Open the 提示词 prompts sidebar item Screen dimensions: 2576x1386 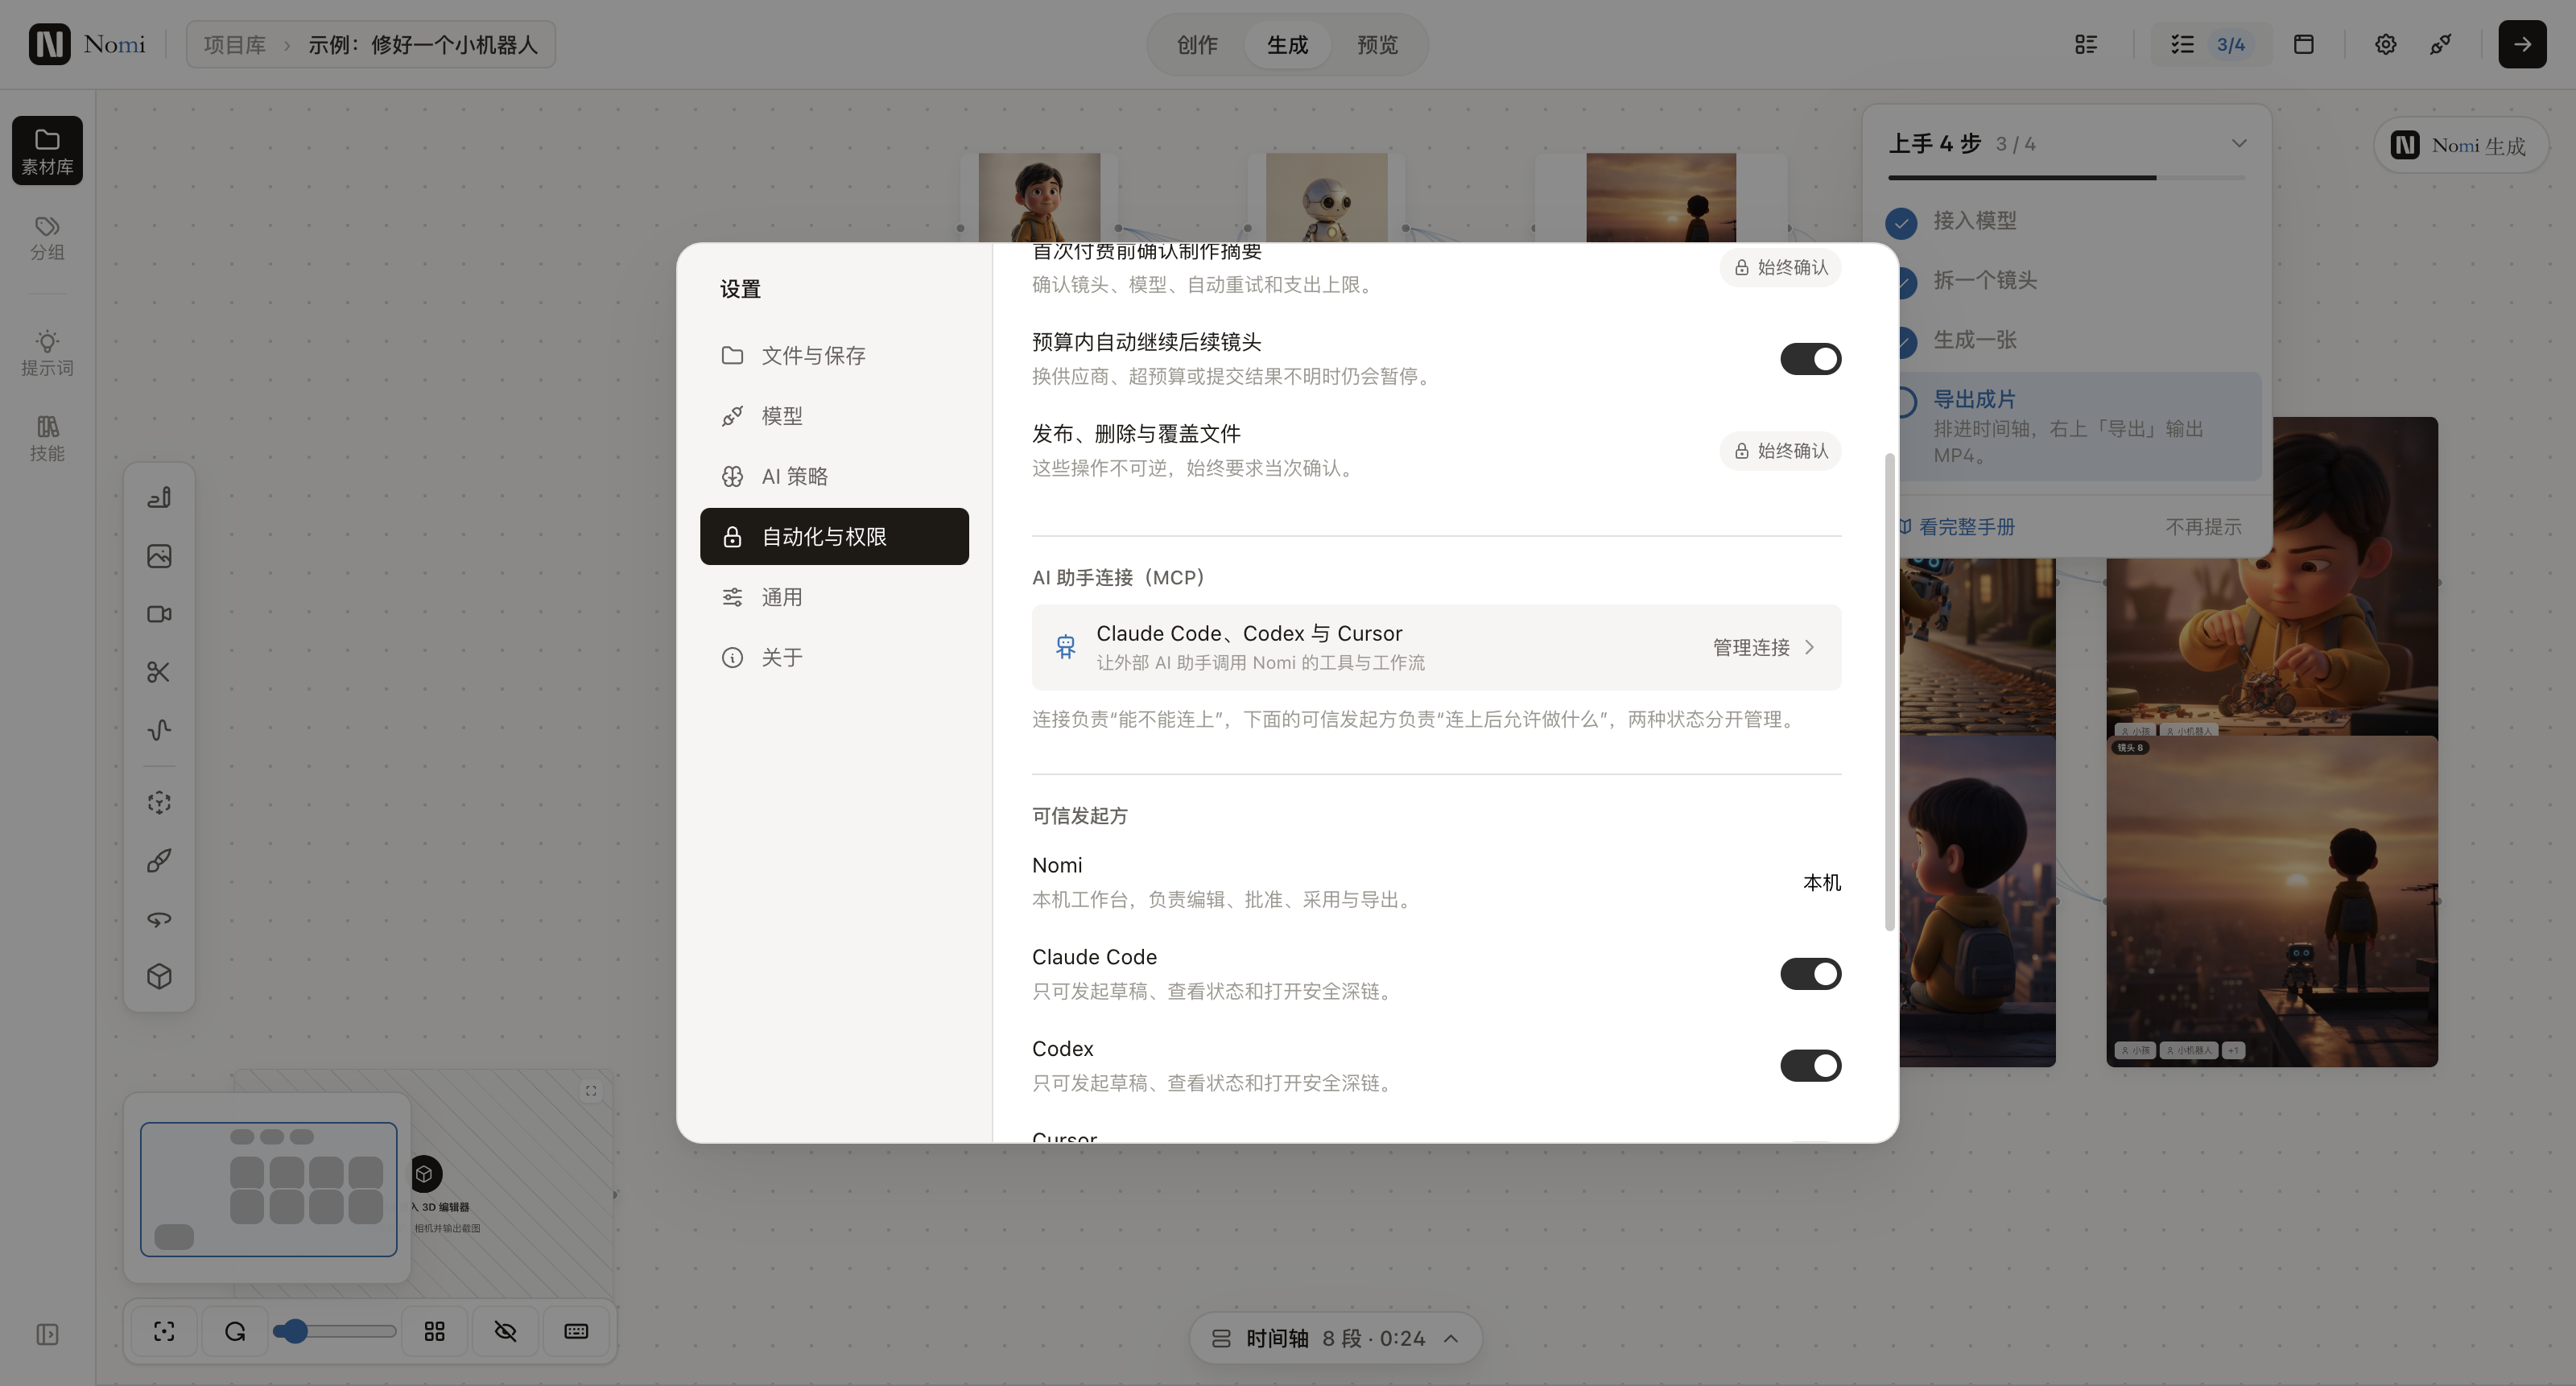(x=47, y=353)
